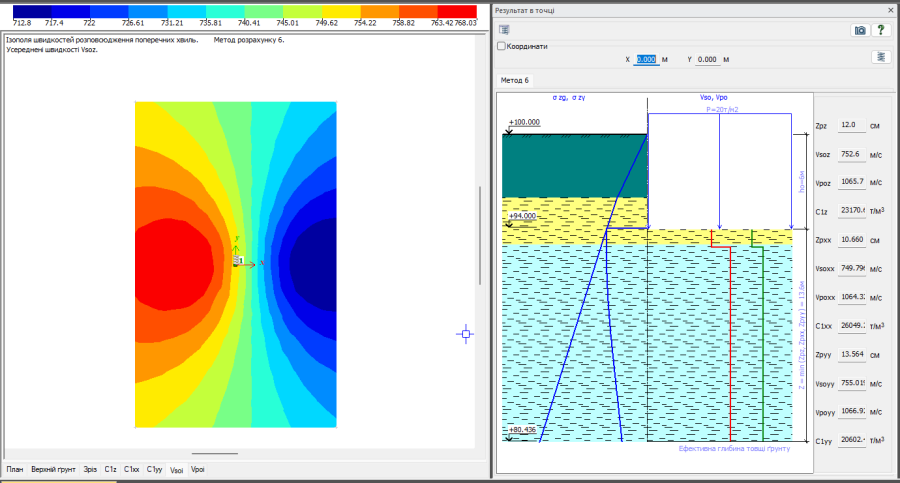Screen dimensions: 900x483
Task: Open help with the green question mark
Action: tap(881, 30)
